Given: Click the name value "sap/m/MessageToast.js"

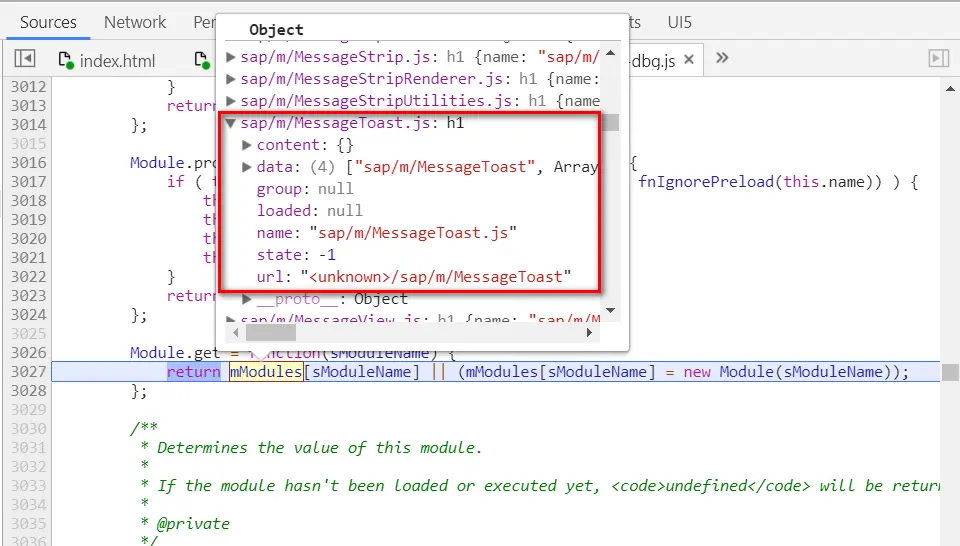Looking at the screenshot, I should click(413, 233).
